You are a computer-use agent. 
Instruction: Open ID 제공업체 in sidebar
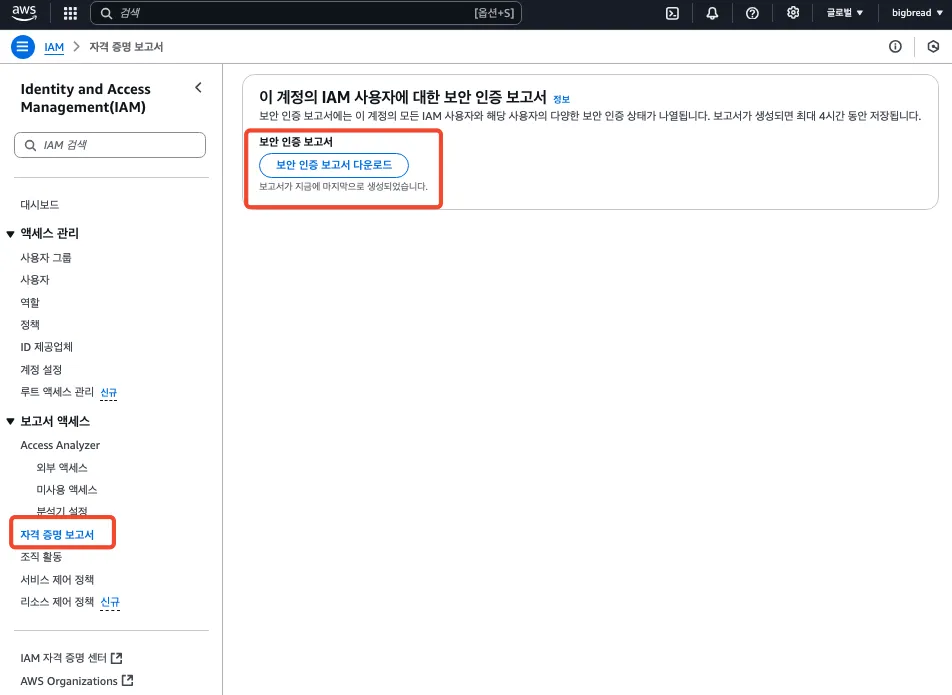coord(46,347)
